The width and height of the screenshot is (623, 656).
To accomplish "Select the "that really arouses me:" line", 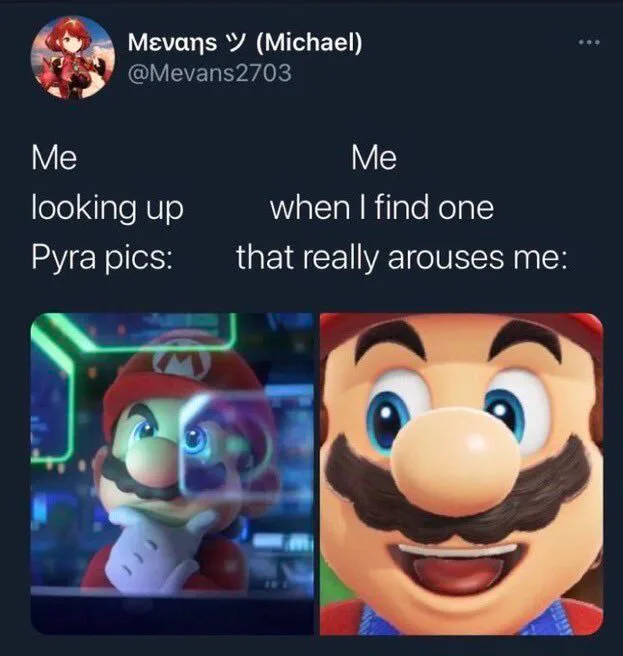I will [402, 257].
